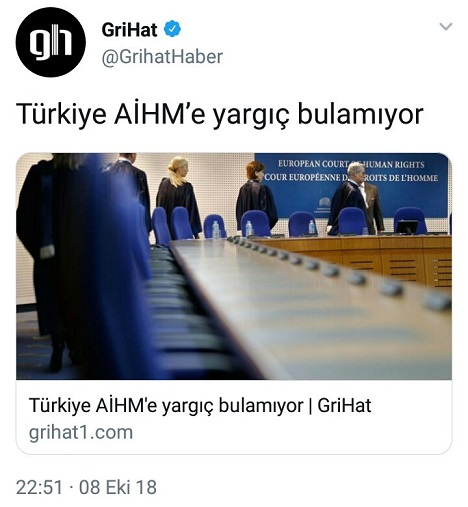Open the GriHat profile avatar

coord(51,42)
